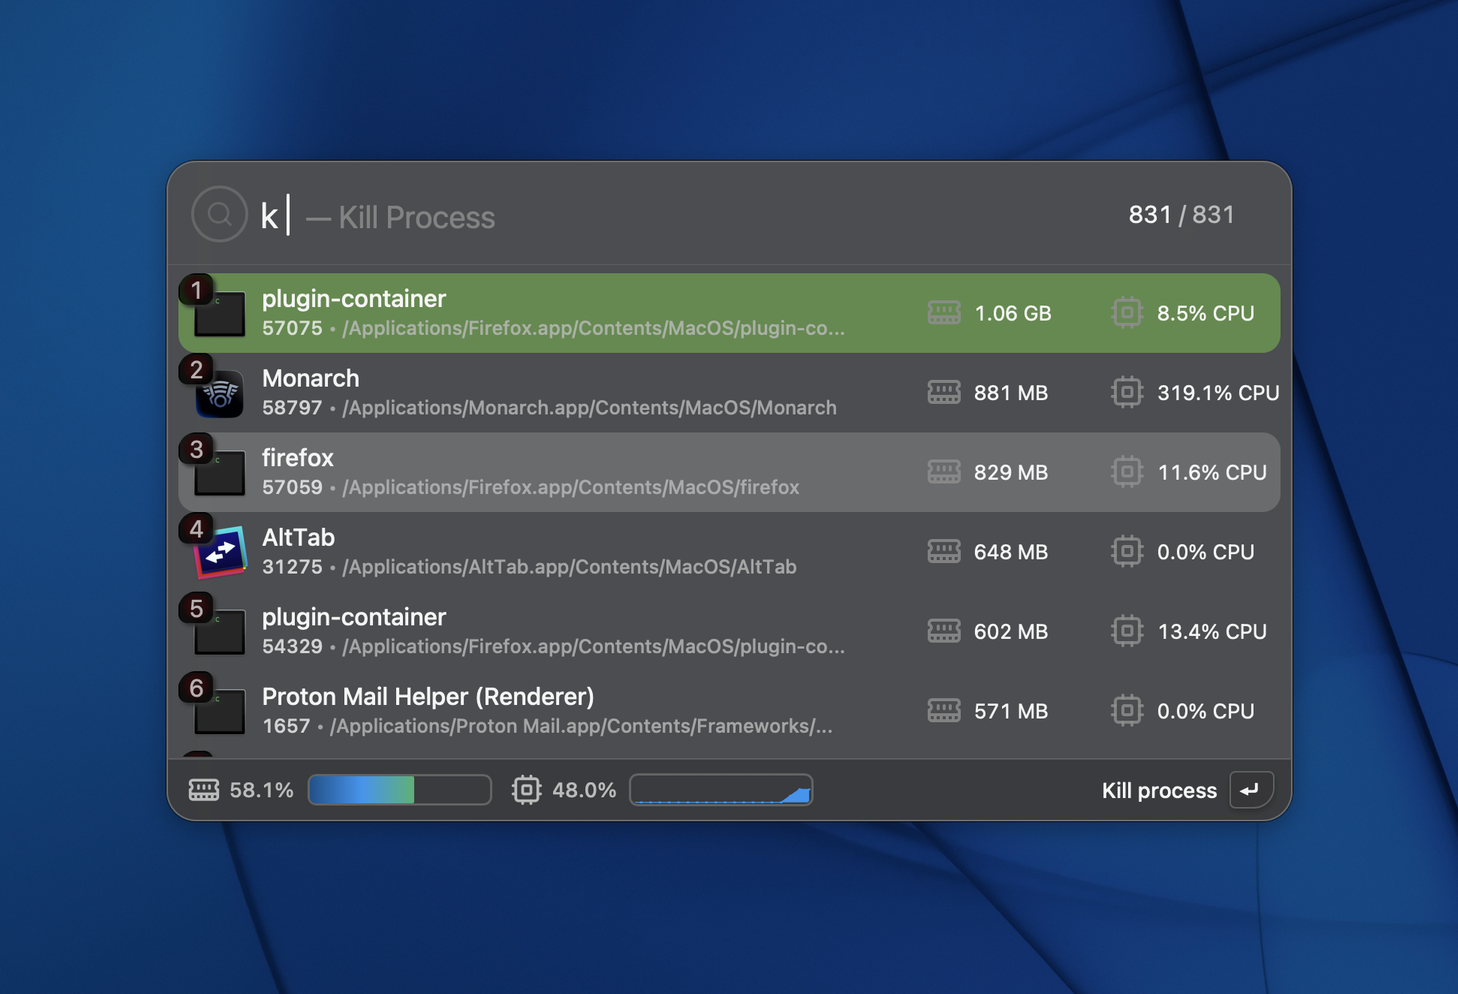Click the CPU usage history graph
This screenshot has width=1458, height=994.
pyautogui.click(x=721, y=790)
